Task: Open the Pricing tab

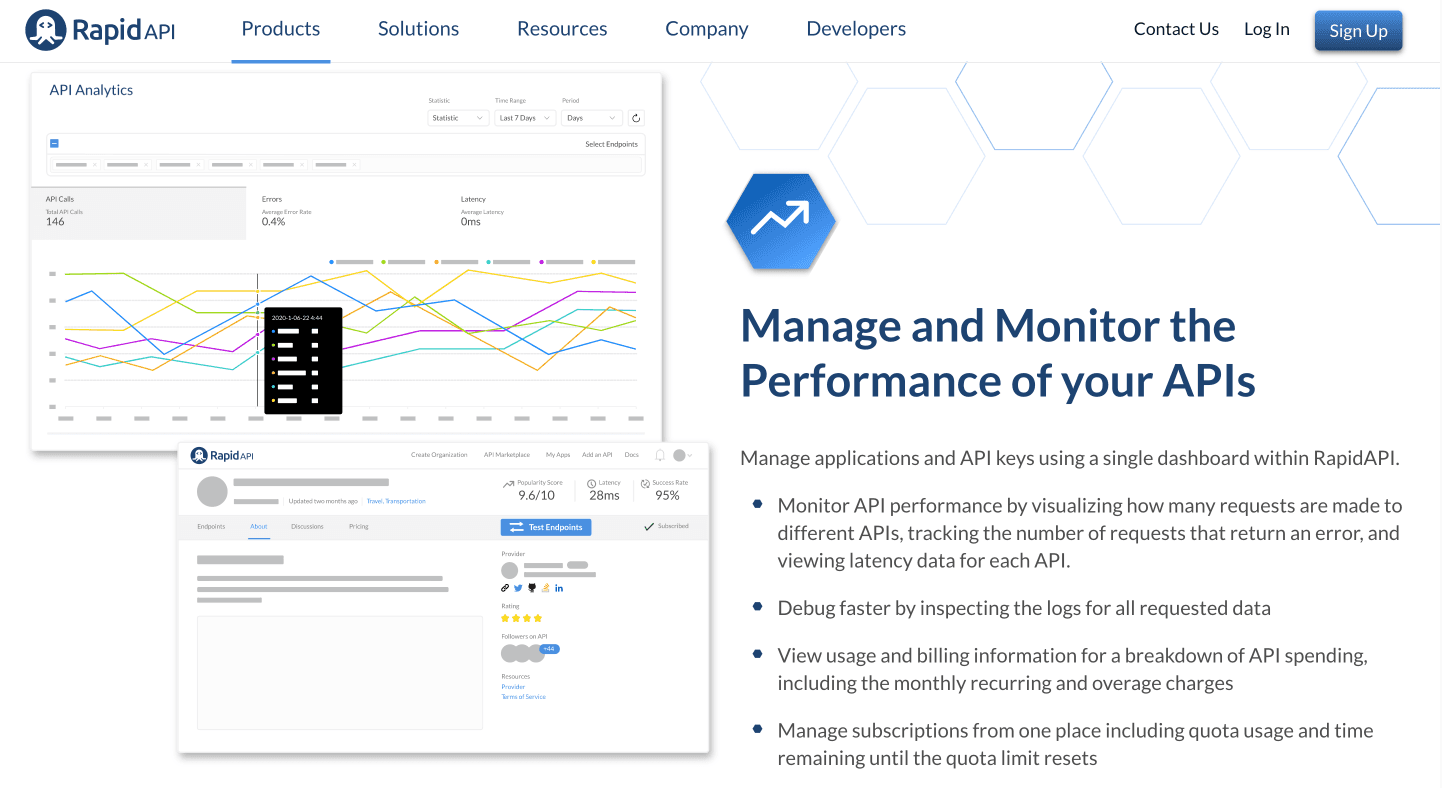Action: coord(359,526)
